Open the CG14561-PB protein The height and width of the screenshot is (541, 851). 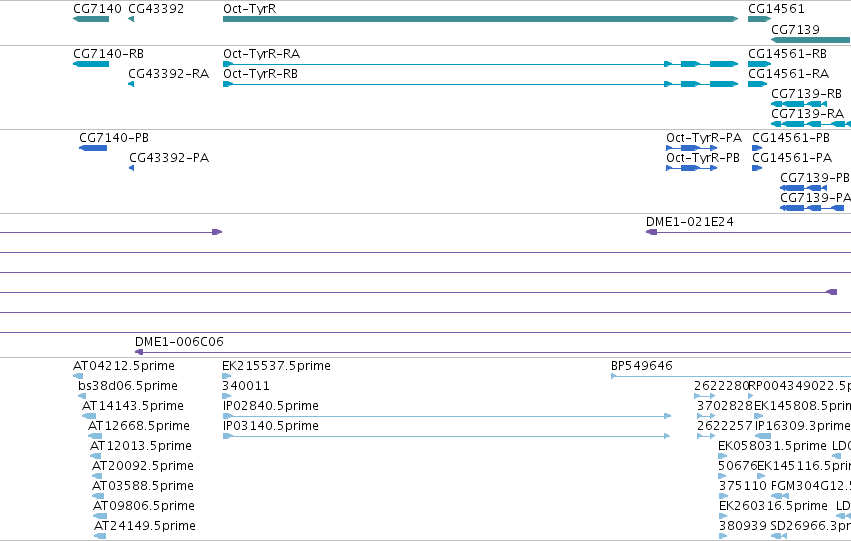[x=757, y=148]
